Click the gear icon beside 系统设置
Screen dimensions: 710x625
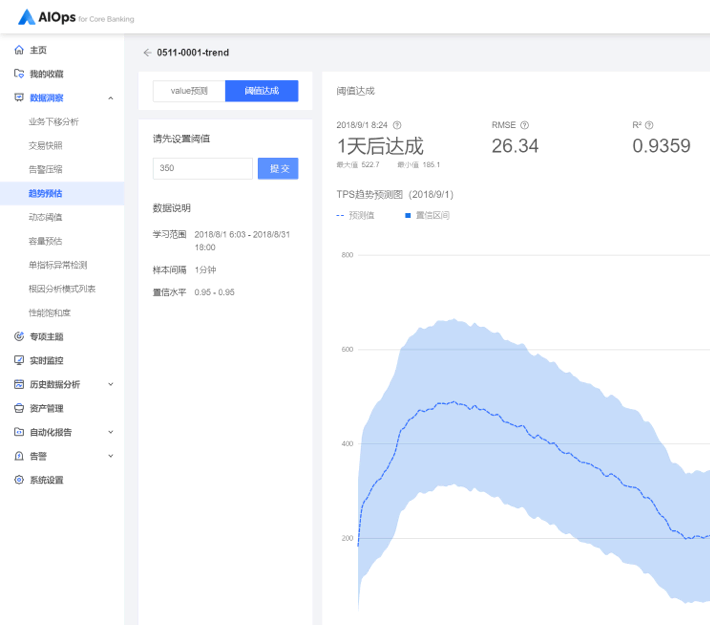(19, 480)
